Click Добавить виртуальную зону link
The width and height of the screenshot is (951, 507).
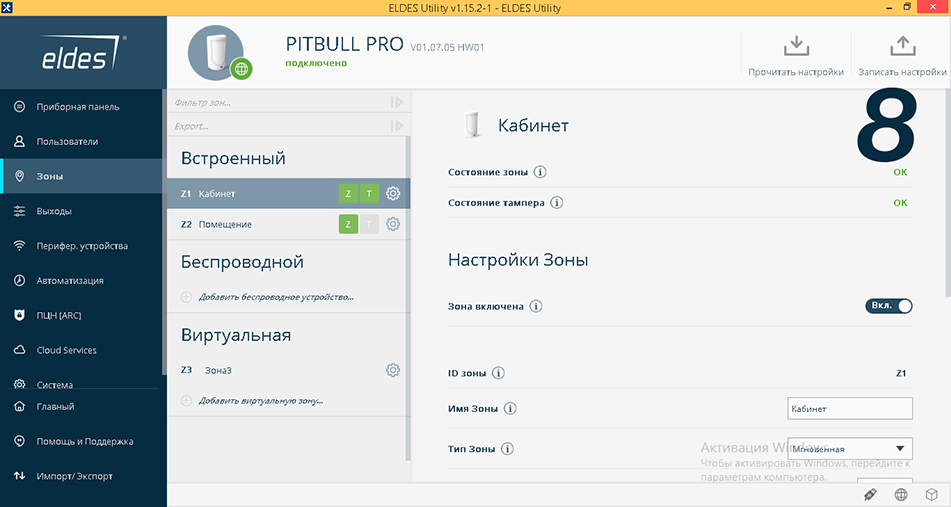click(x=261, y=400)
